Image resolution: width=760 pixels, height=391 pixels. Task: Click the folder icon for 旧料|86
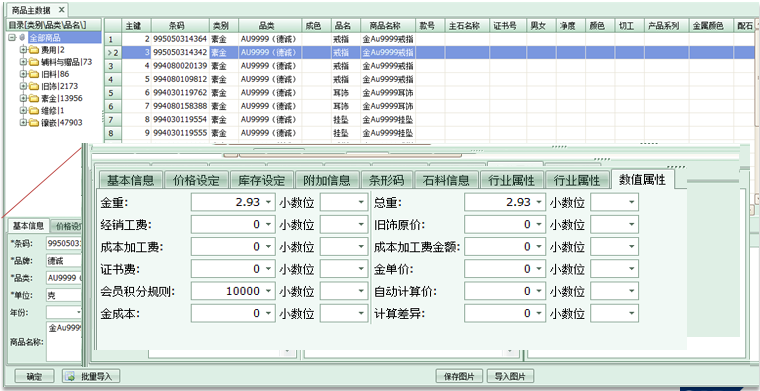[x=34, y=74]
